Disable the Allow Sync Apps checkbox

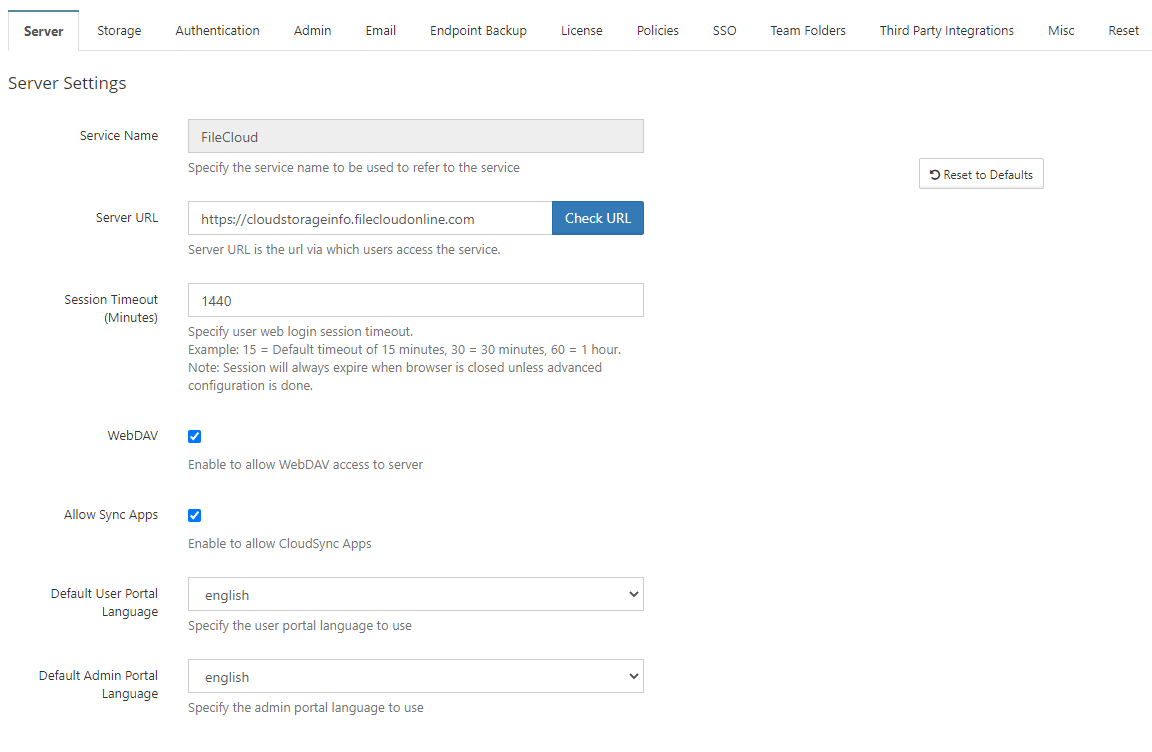(194, 515)
